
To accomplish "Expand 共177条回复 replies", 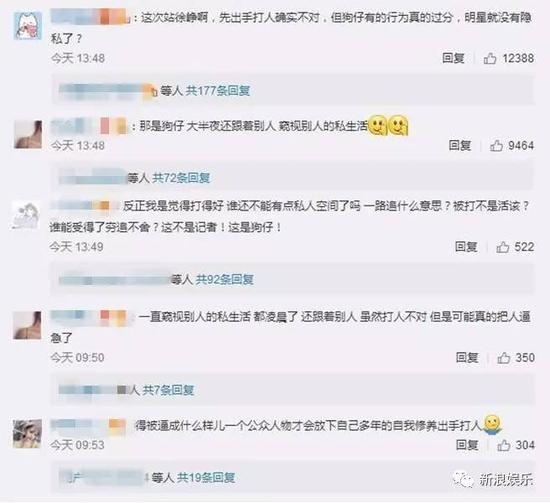I will coord(217,91).
